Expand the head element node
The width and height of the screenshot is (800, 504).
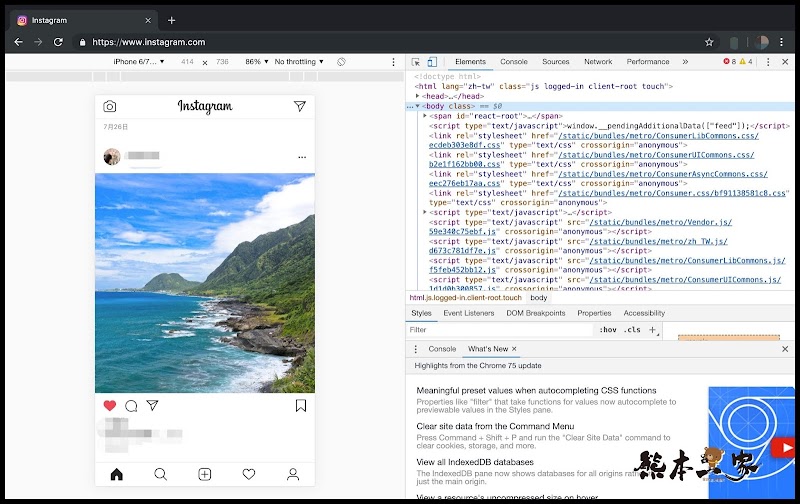tap(417, 96)
